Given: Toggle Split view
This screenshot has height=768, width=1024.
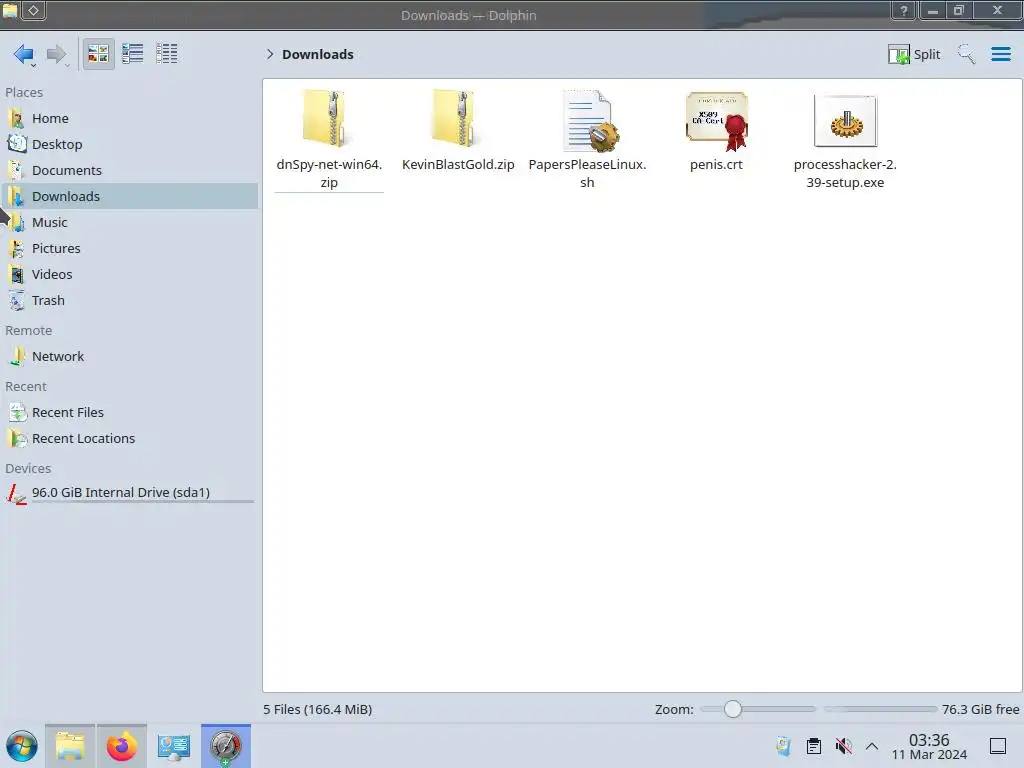Looking at the screenshot, I should tap(914, 54).
